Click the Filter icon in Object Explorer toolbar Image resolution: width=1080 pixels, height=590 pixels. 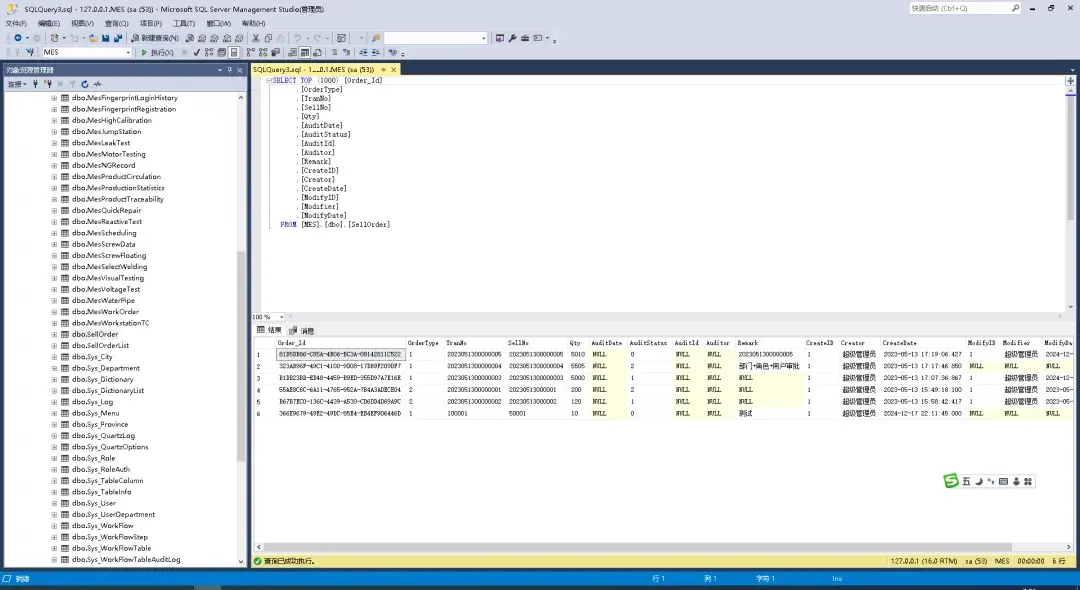click(x=72, y=83)
